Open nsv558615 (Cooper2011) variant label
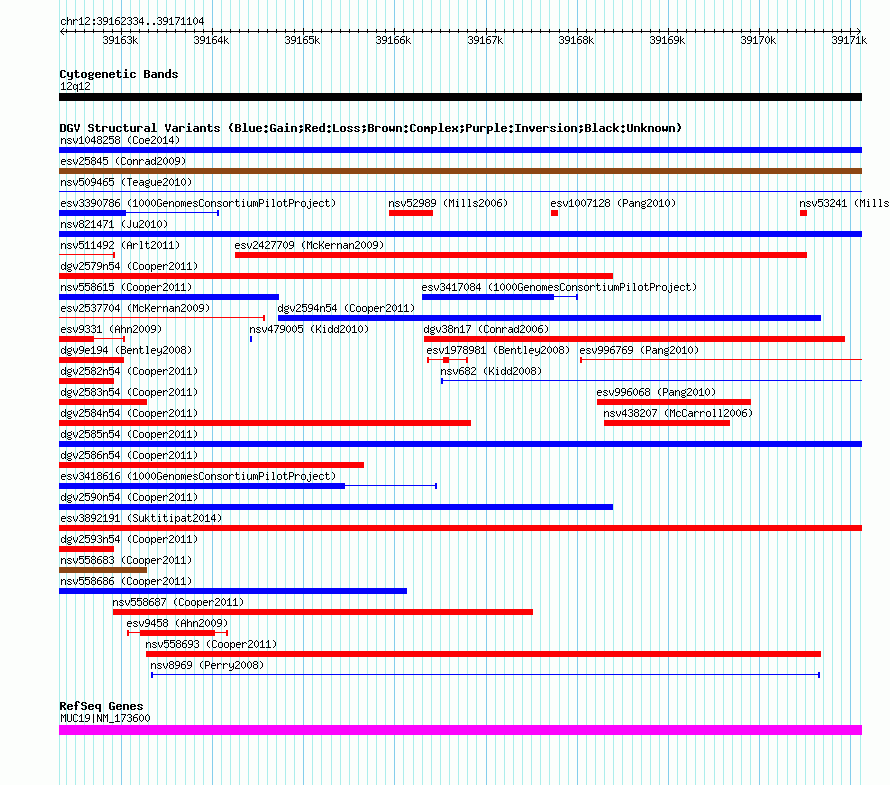890x785 pixels. 126,287
